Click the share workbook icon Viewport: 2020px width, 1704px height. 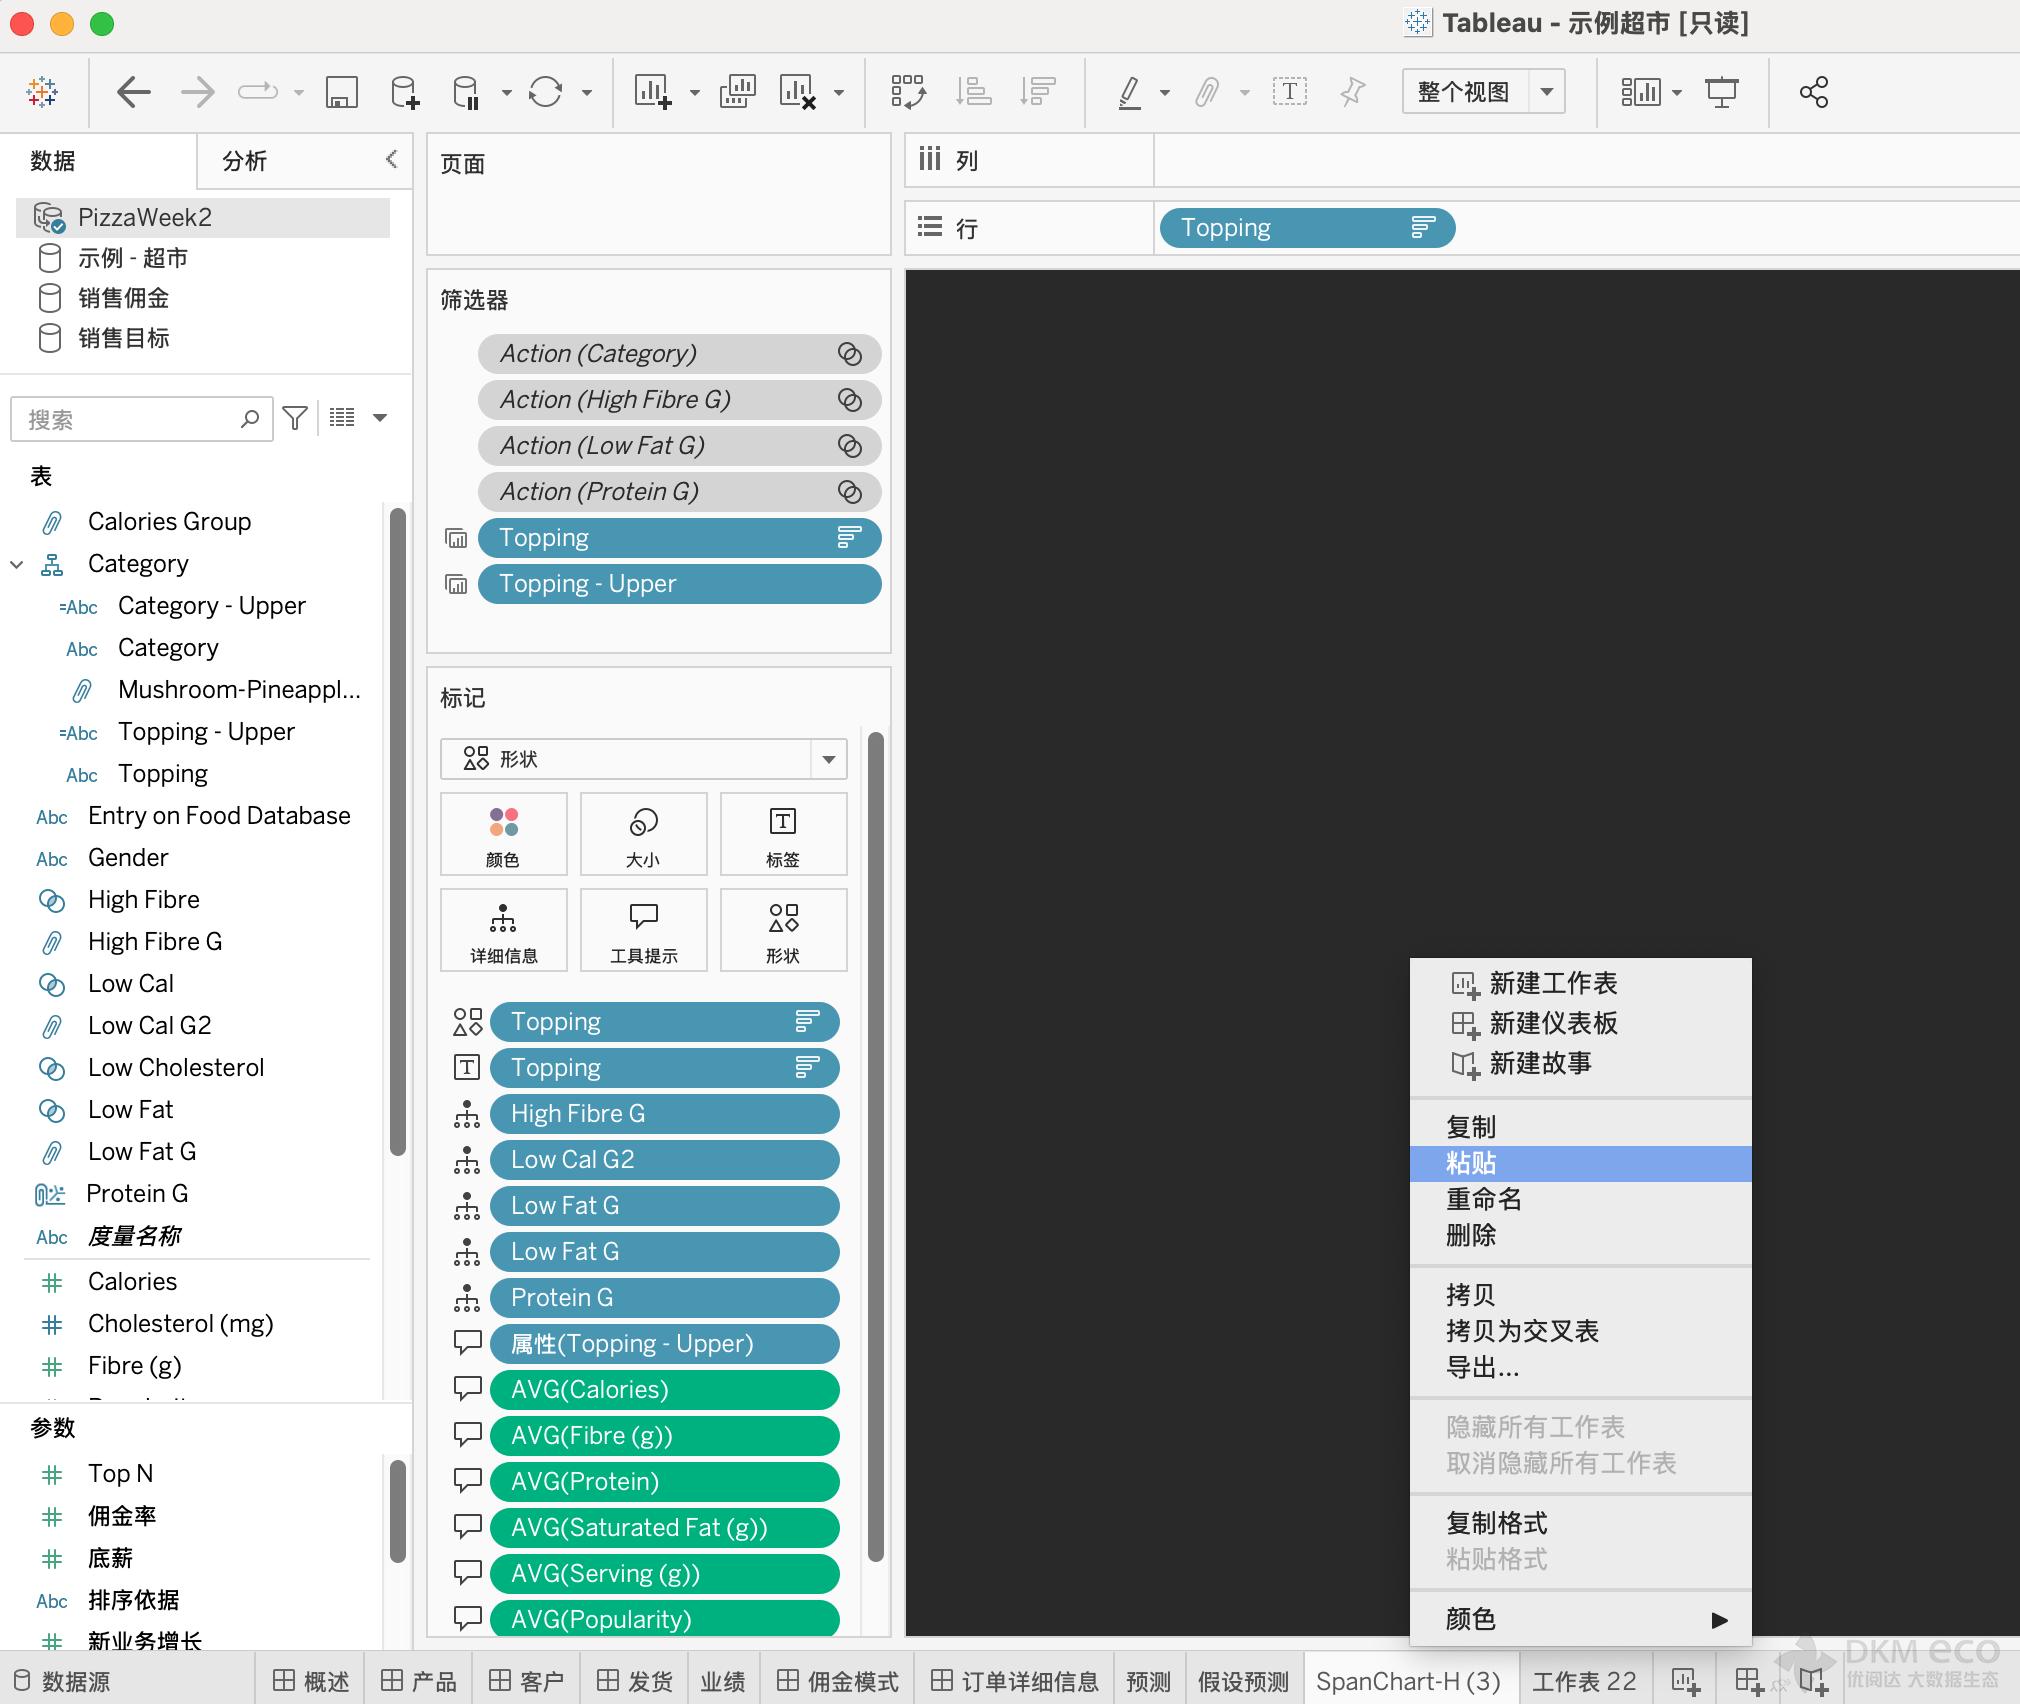[x=1813, y=92]
